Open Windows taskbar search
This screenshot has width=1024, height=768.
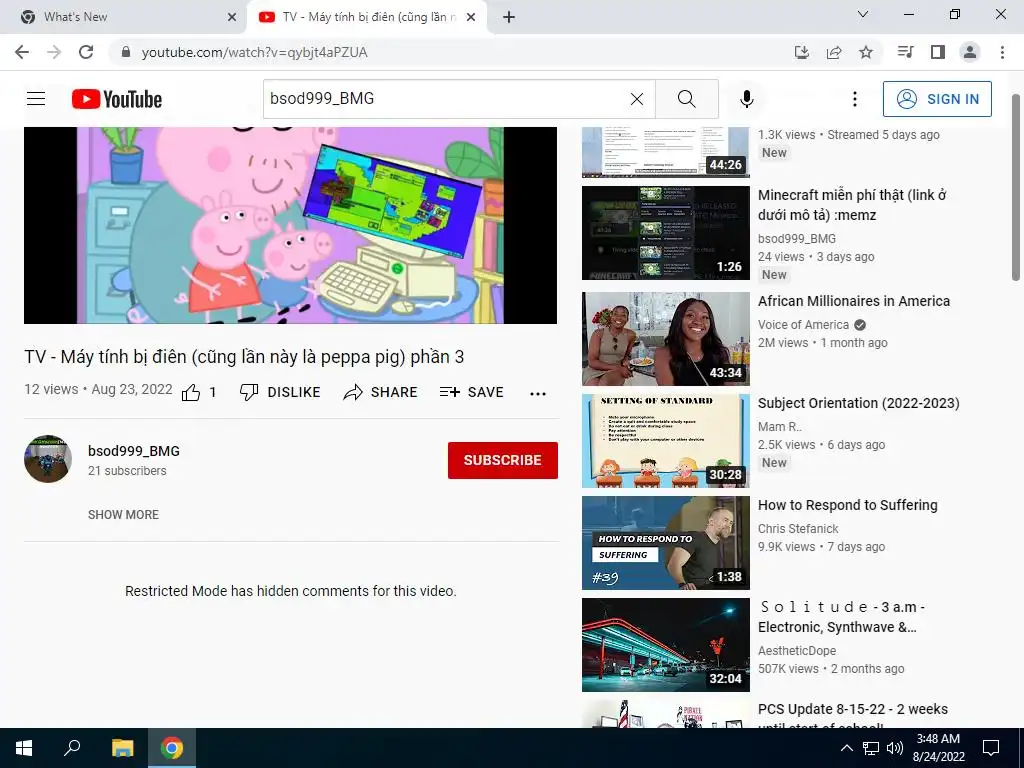(x=72, y=748)
